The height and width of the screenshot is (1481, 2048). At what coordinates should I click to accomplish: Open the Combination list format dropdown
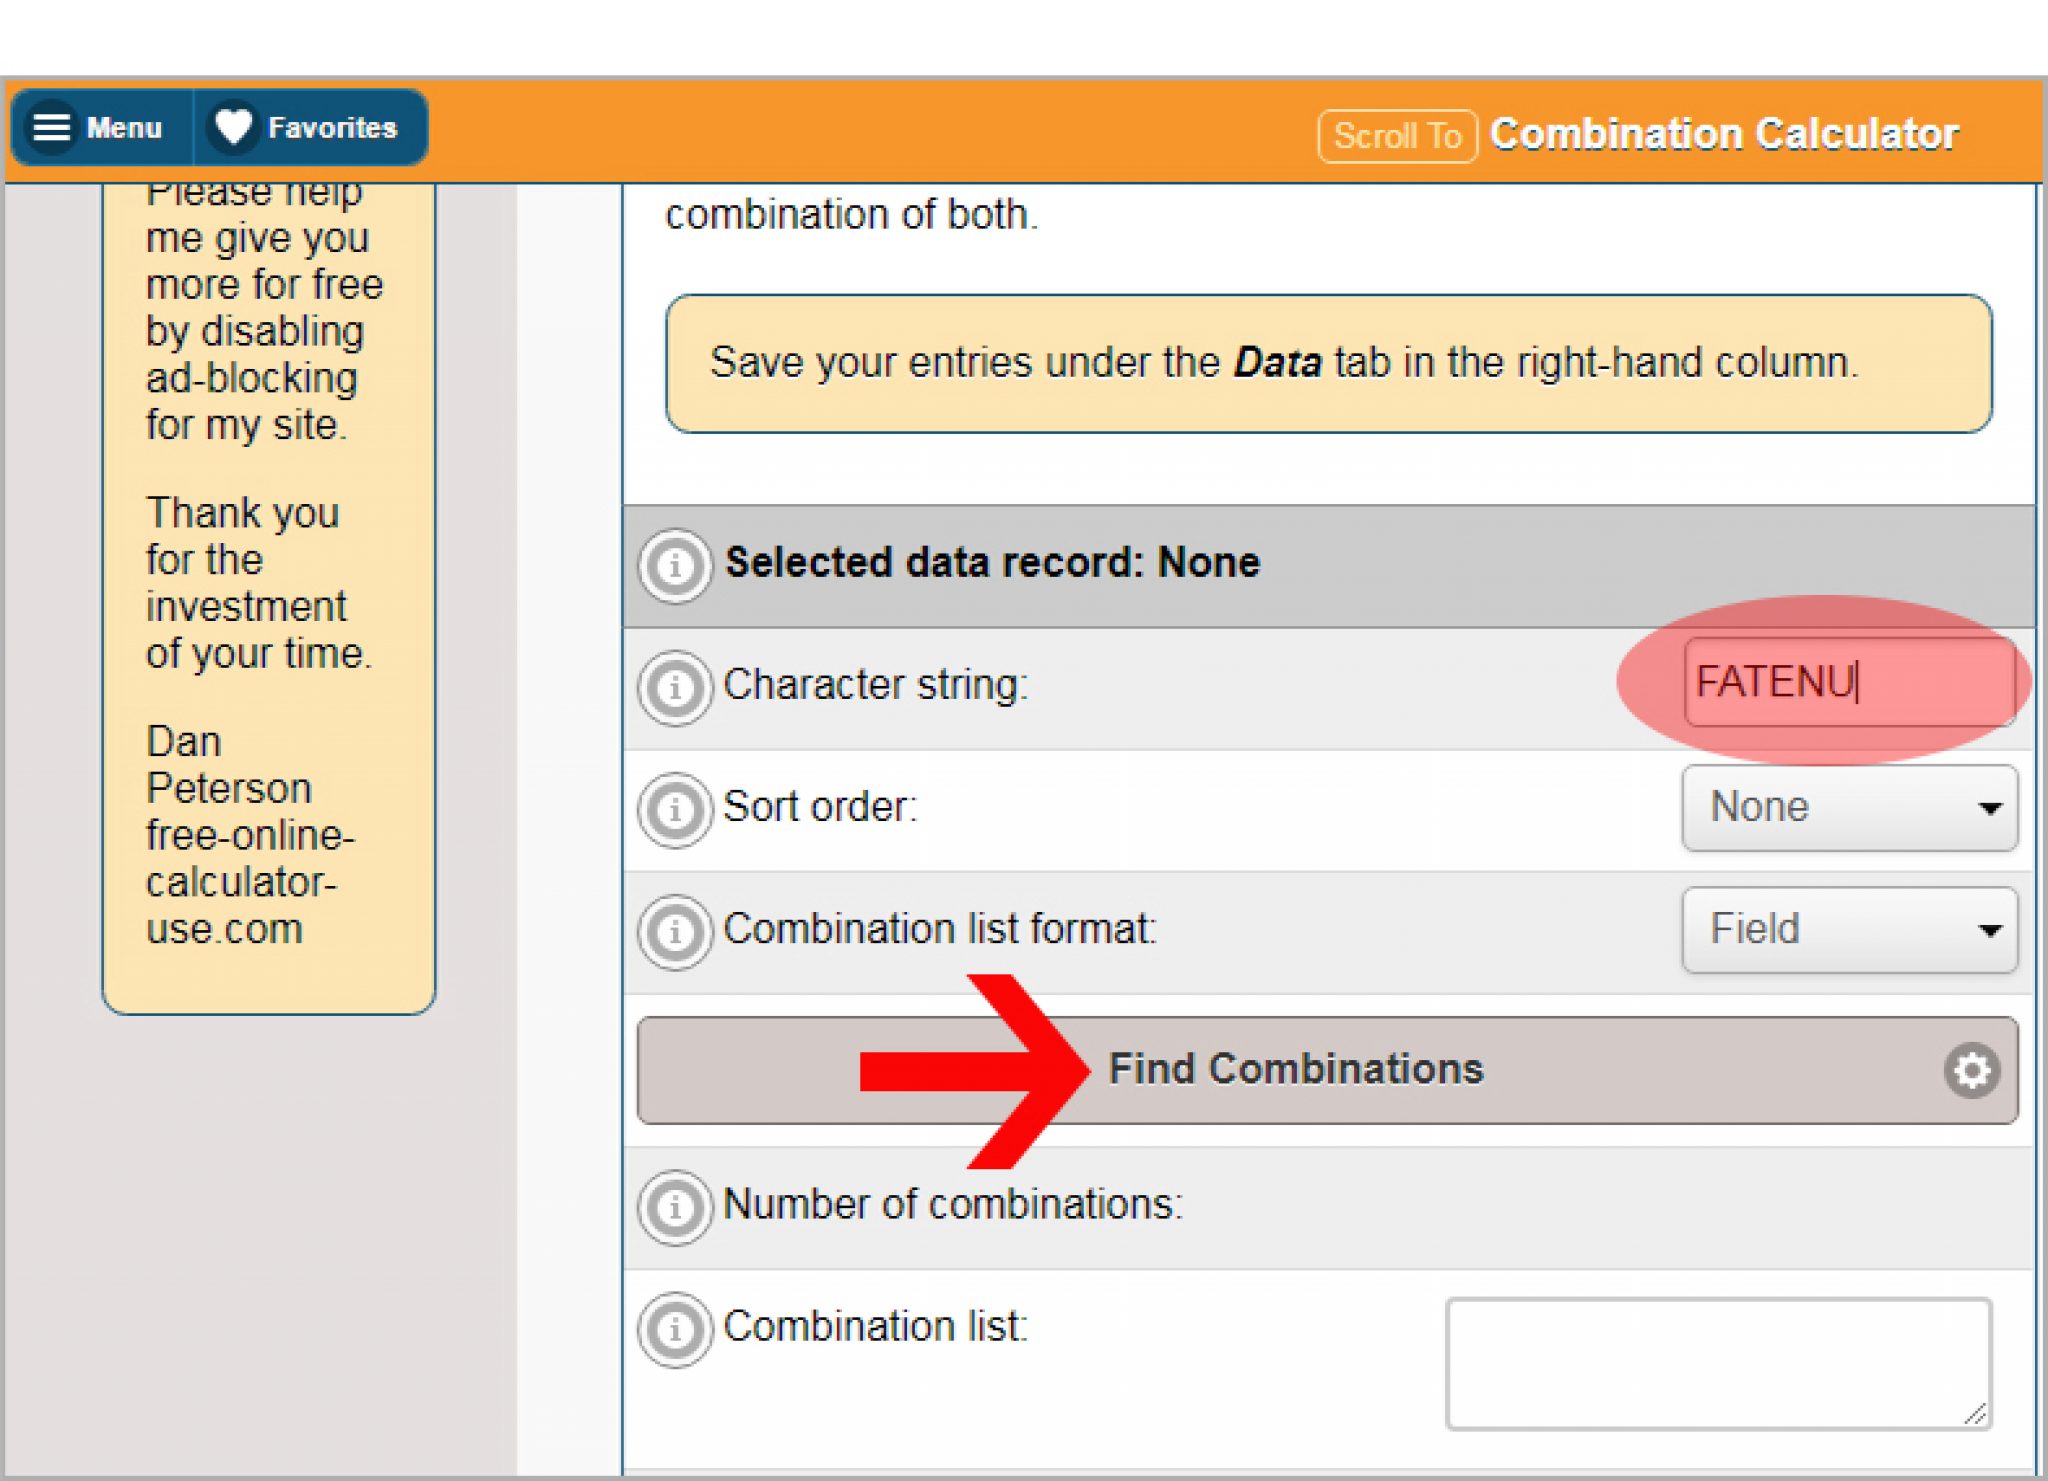1849,930
